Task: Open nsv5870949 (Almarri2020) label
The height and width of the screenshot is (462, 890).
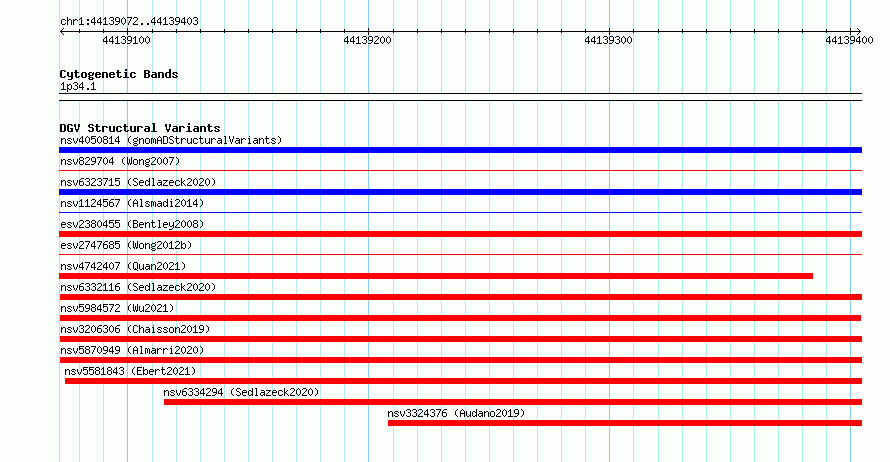Action: pyautogui.click(x=132, y=350)
